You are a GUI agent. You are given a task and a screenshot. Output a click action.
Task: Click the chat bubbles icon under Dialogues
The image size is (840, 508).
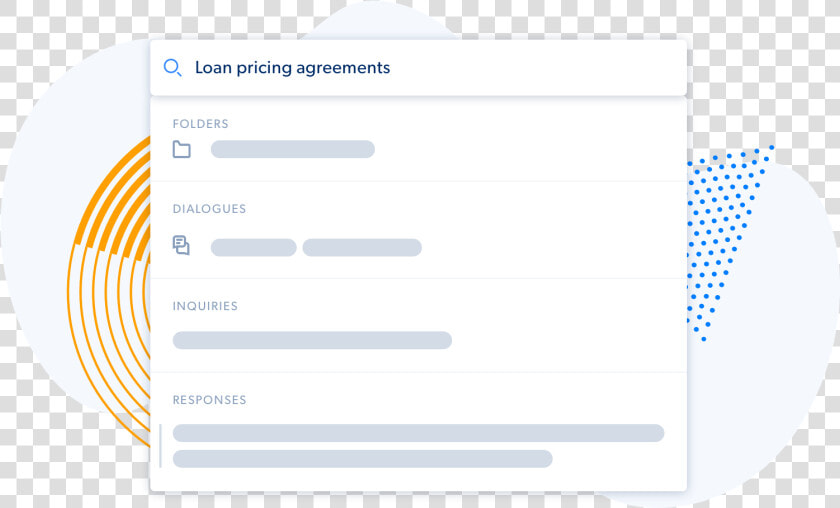[x=181, y=245]
